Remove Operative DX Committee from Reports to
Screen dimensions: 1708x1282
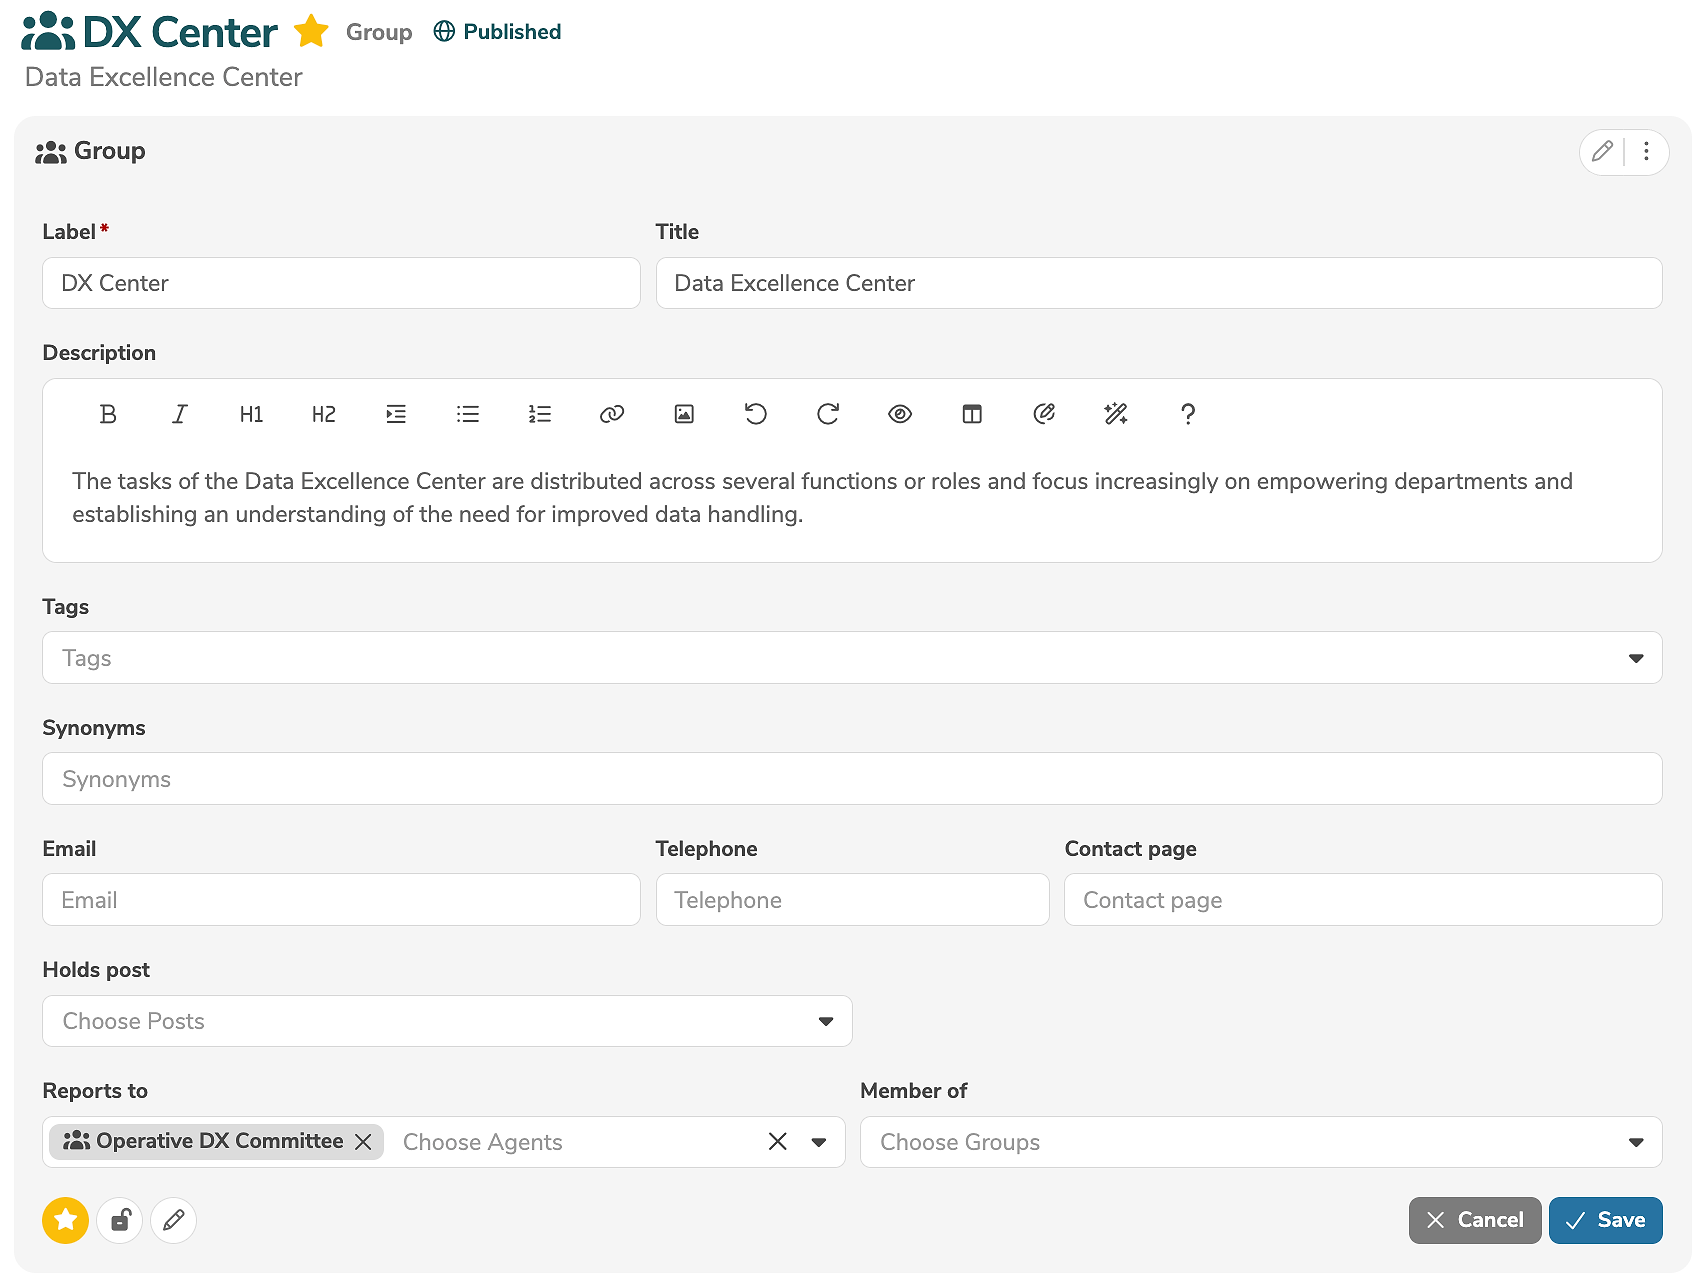363,1142
